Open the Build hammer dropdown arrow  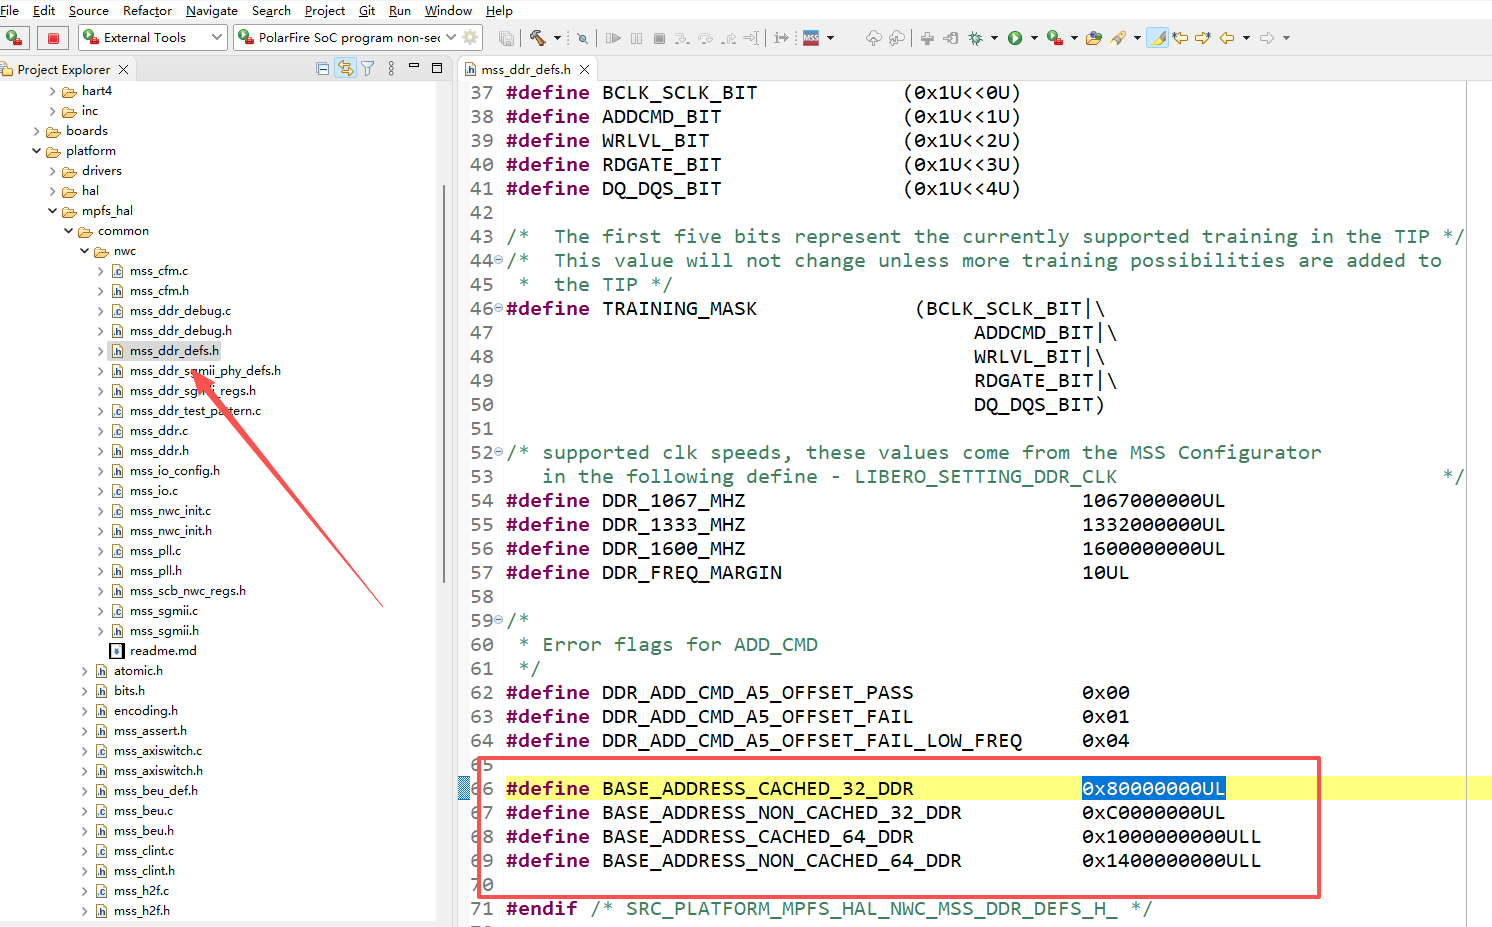point(557,38)
